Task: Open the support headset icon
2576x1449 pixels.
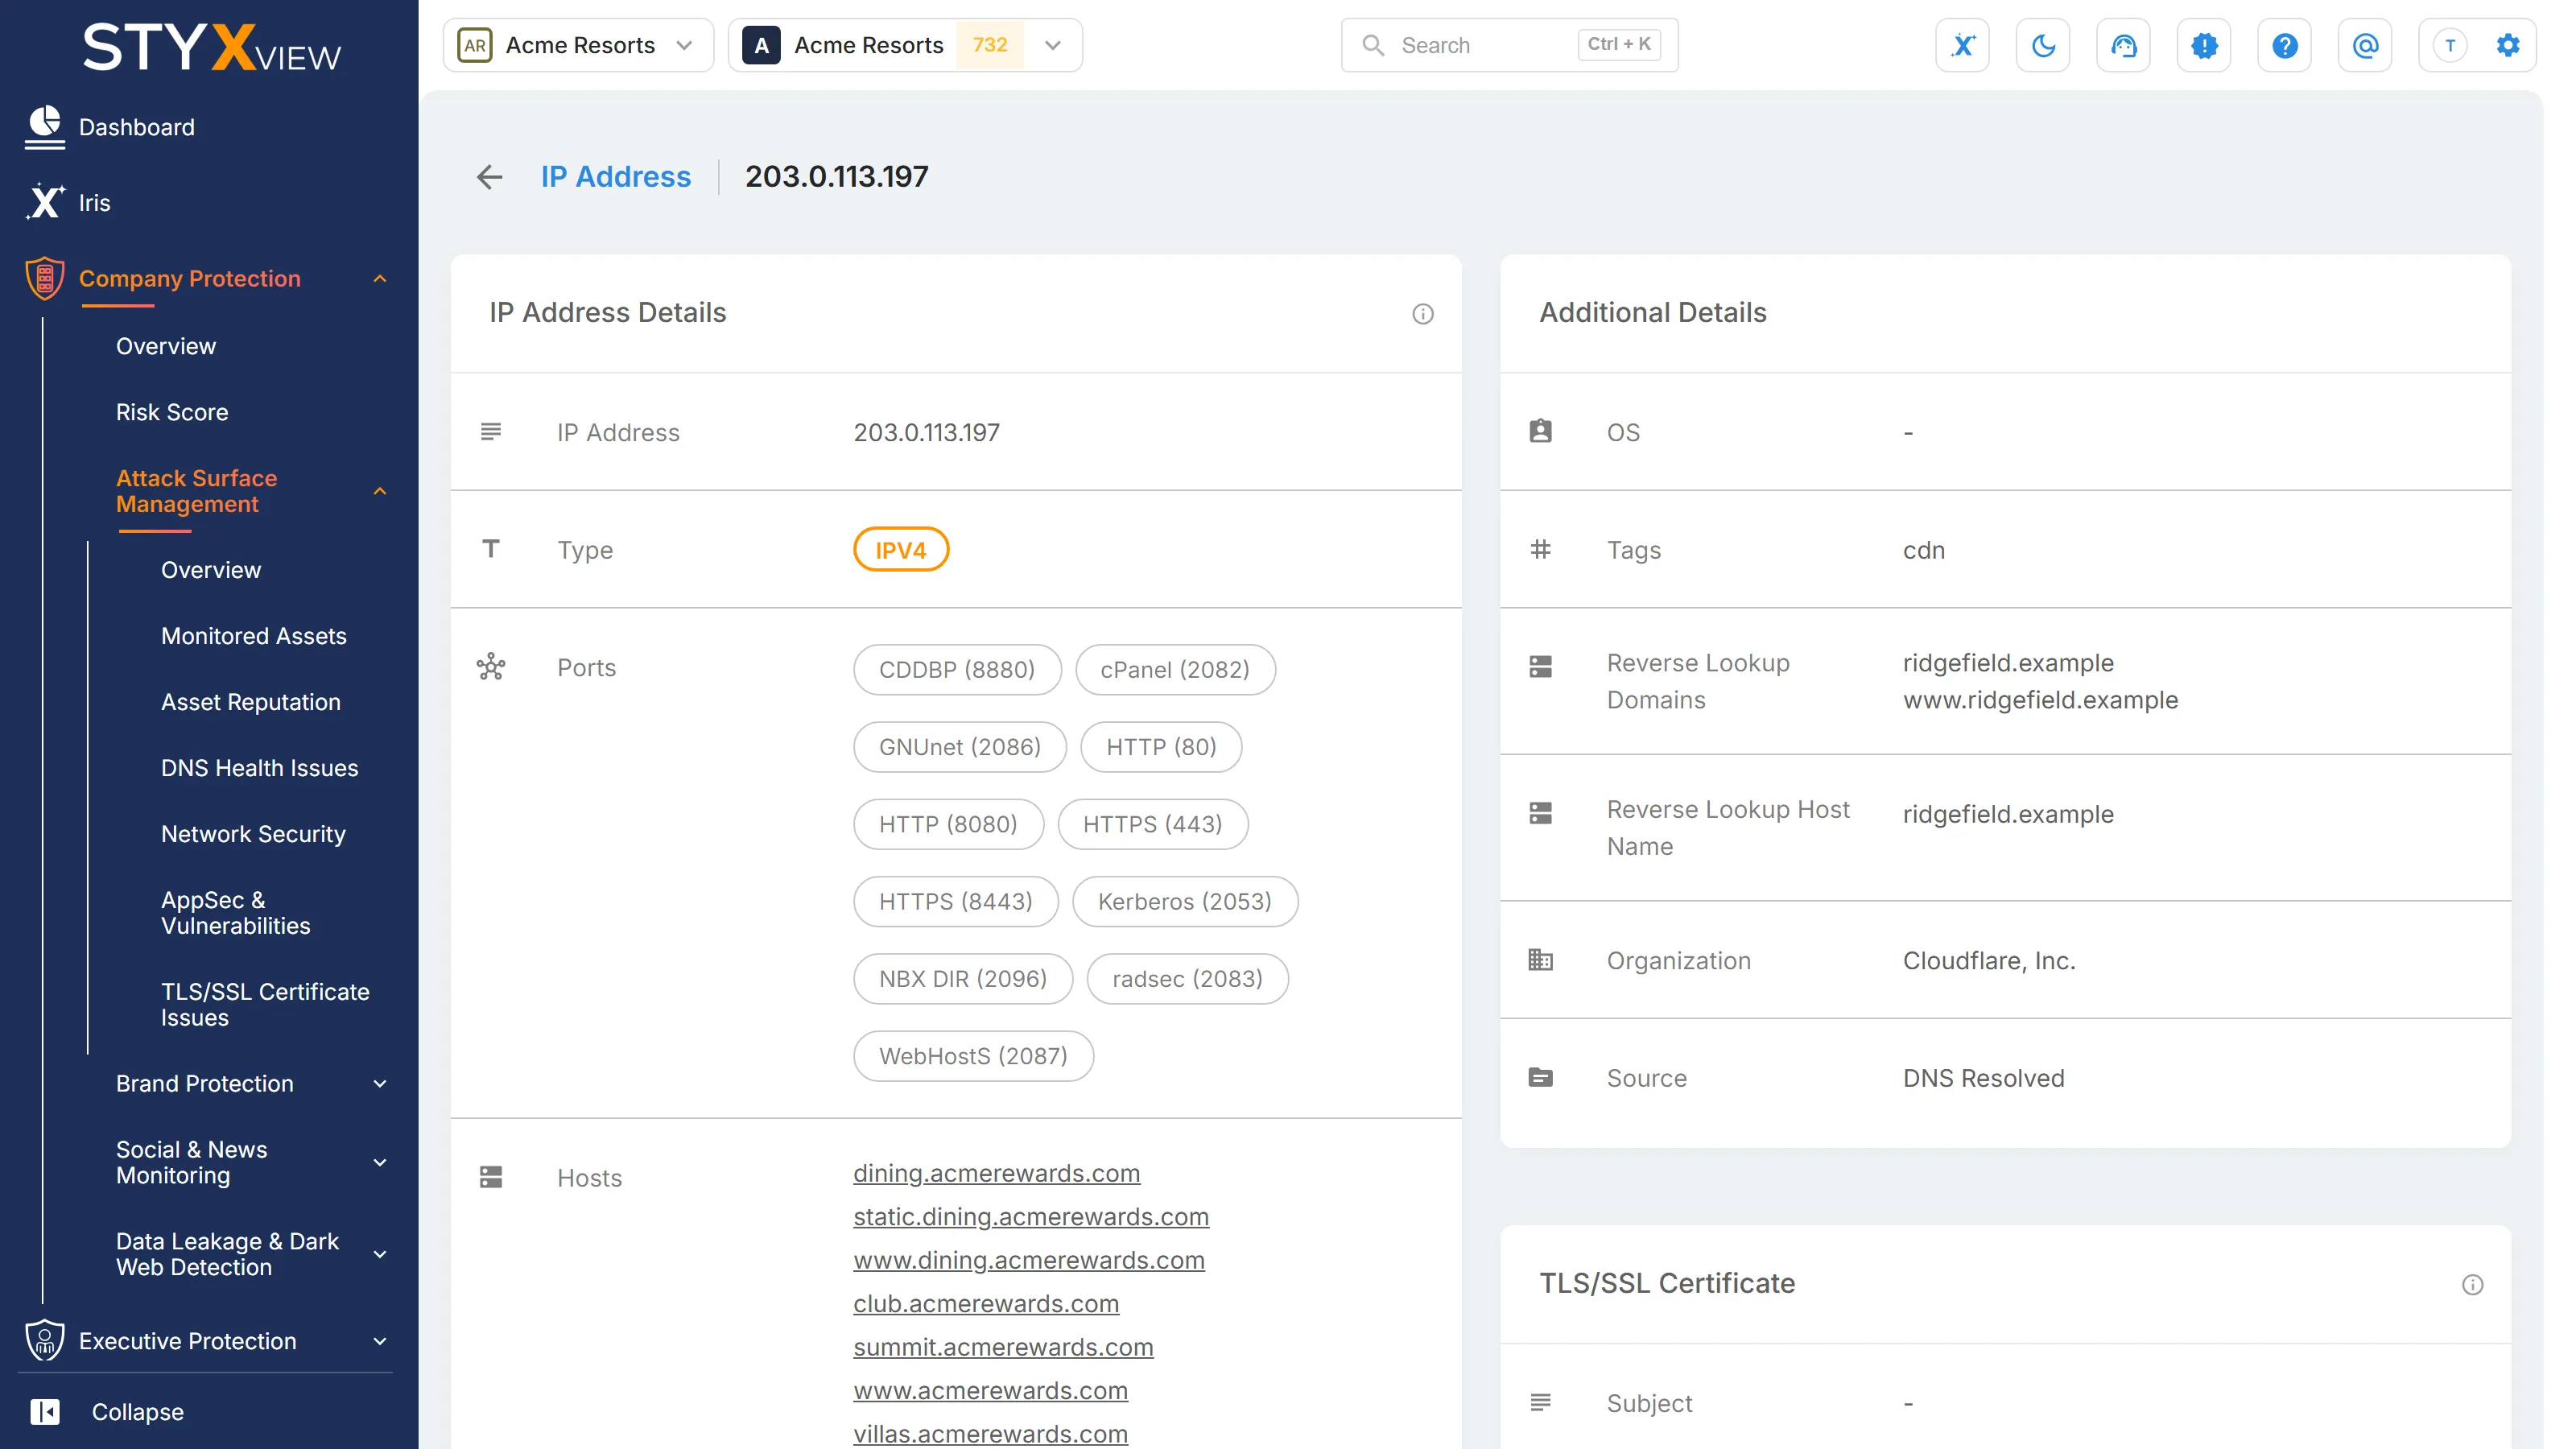Action: pos(2123,45)
